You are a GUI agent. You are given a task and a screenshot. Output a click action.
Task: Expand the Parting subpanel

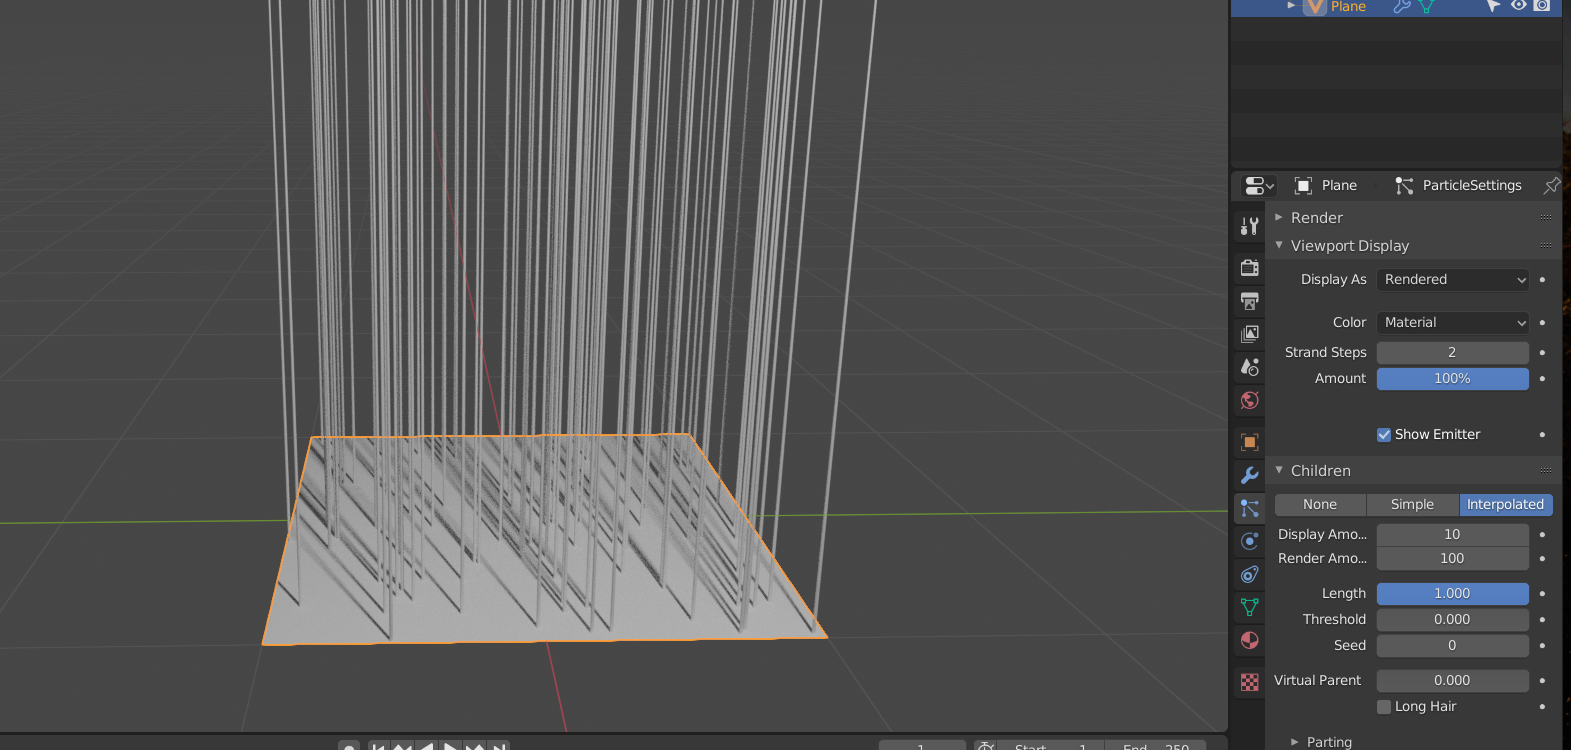(x=1295, y=742)
